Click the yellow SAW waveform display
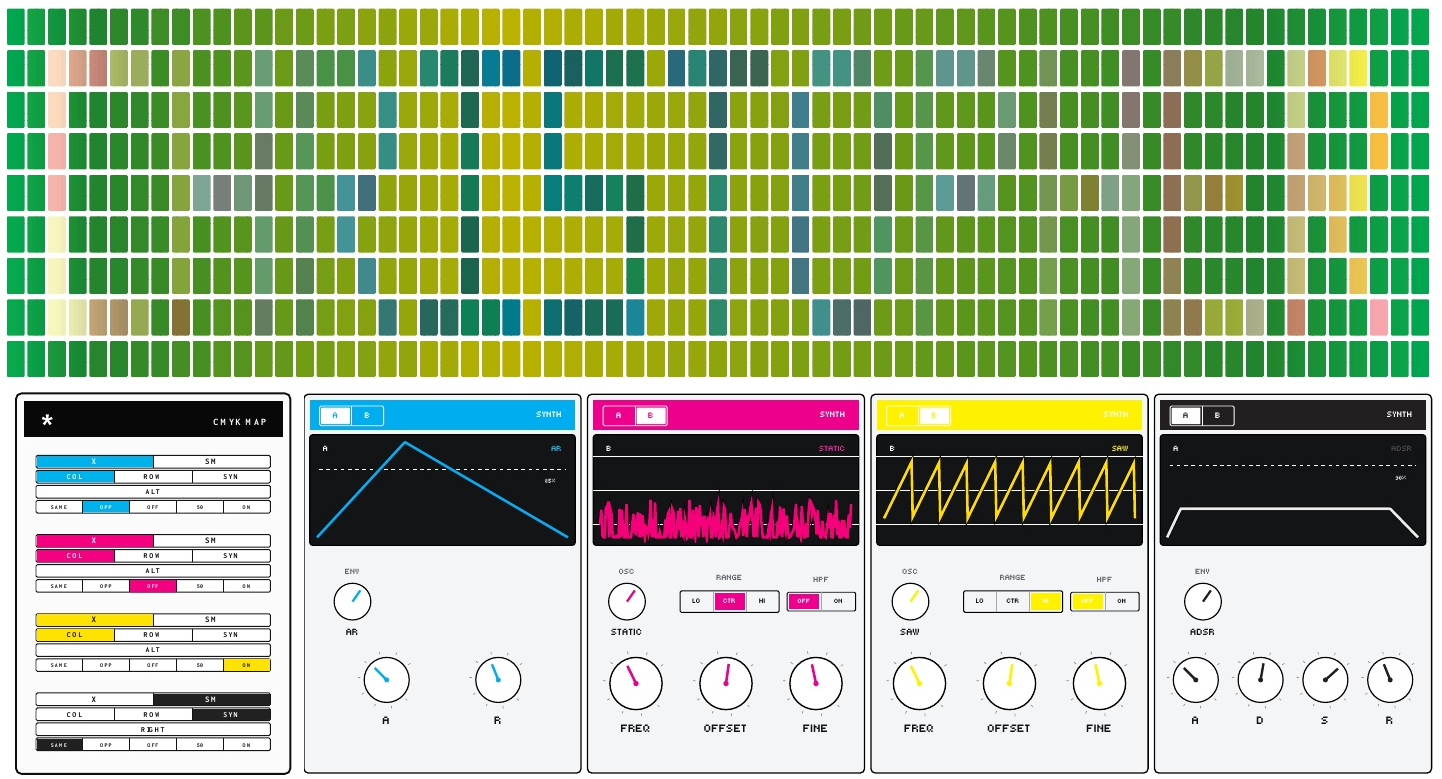The height and width of the screenshot is (779, 1442). pyautogui.click(x=1009, y=490)
